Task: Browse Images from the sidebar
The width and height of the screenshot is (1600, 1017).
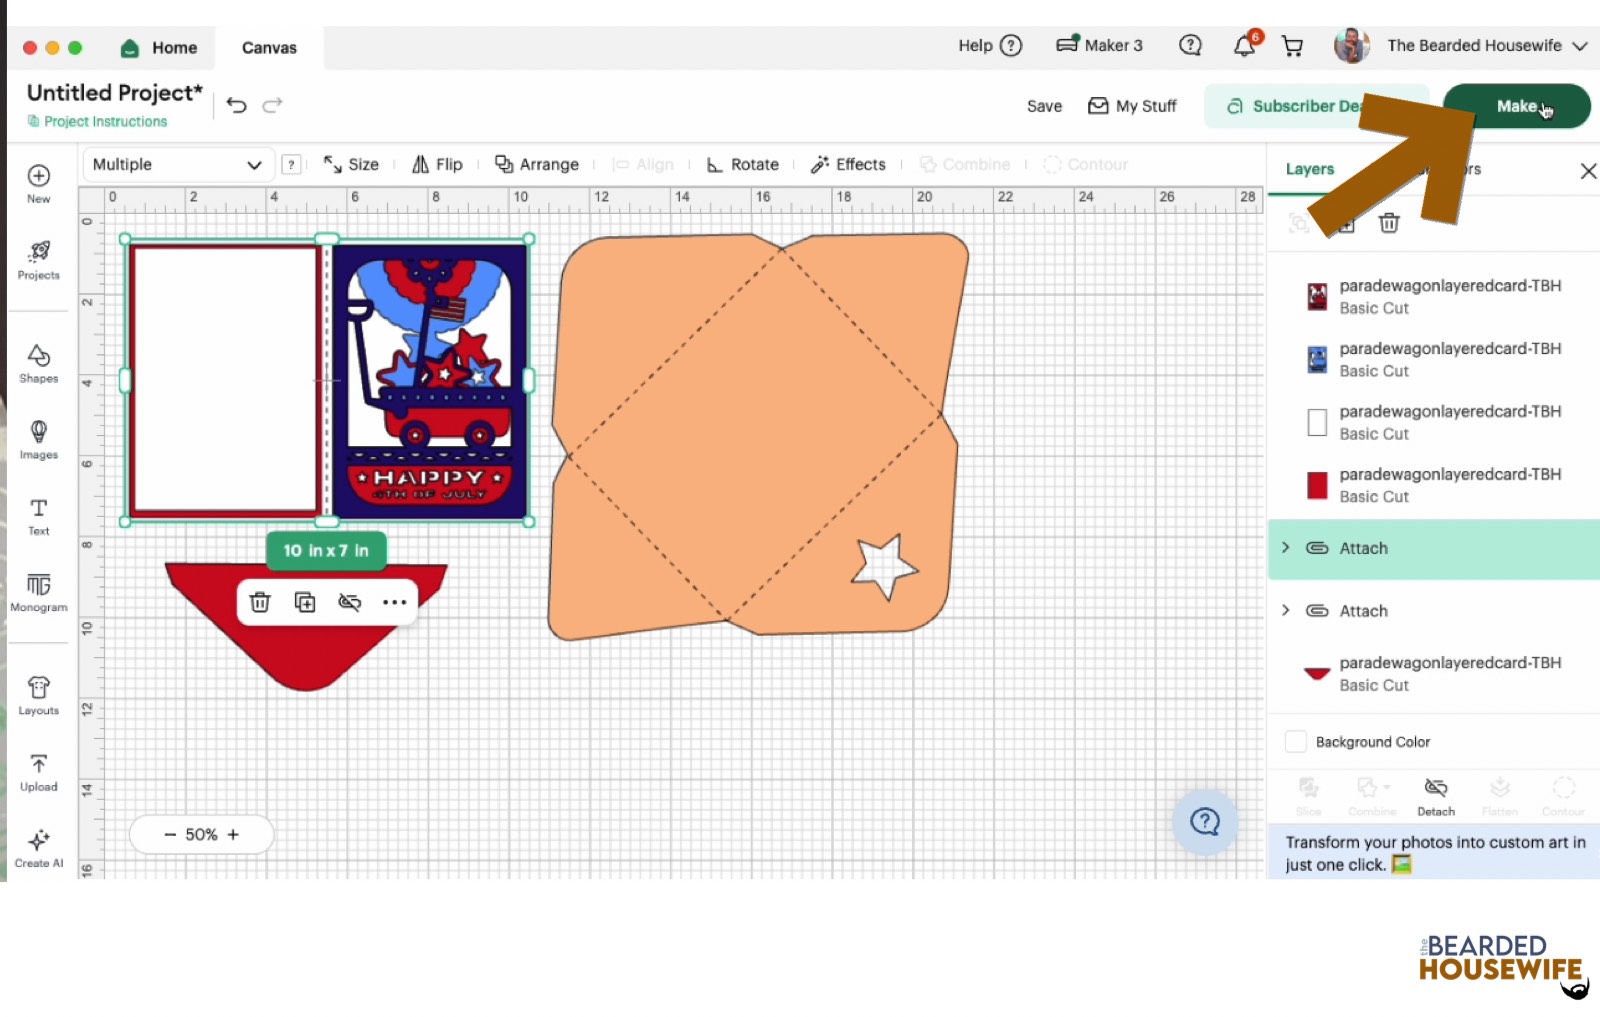Action: [x=39, y=439]
